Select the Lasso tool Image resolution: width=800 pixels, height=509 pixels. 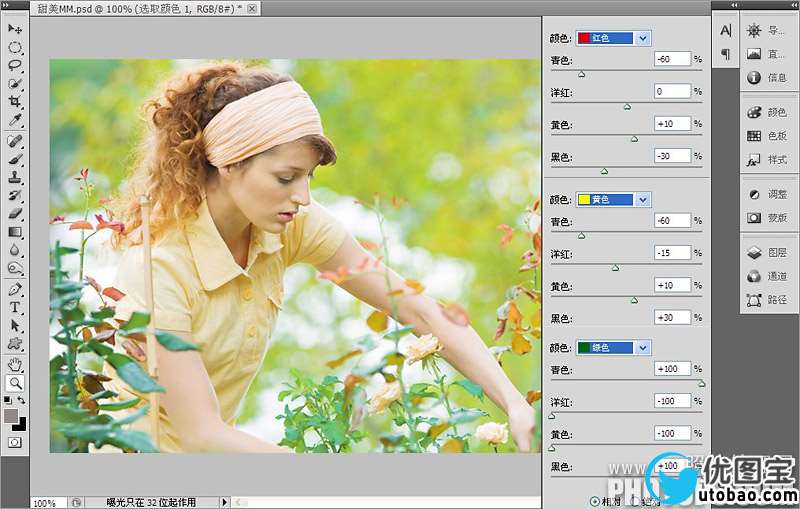[x=15, y=65]
